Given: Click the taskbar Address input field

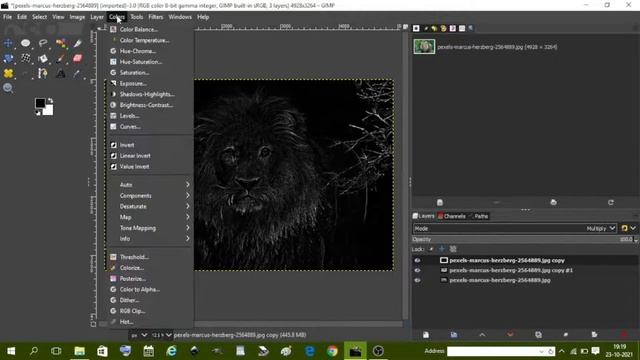Looking at the screenshot, I should coord(501,351).
